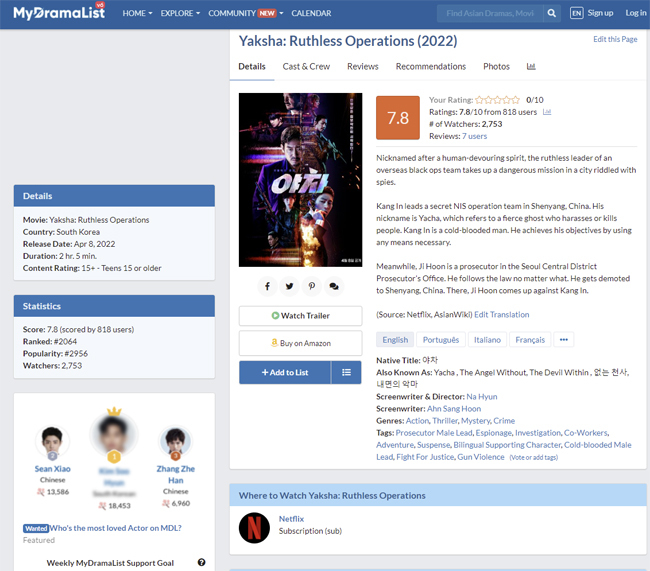Click the Suspense tag
The width and height of the screenshot is (650, 571).
(434, 445)
